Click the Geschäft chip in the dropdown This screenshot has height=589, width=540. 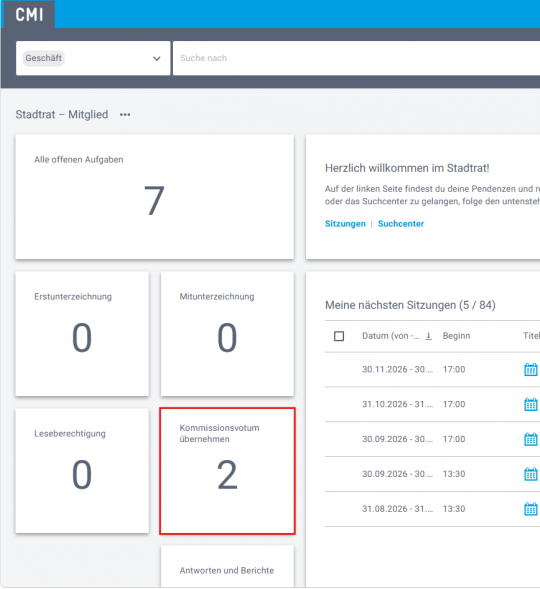click(x=44, y=58)
